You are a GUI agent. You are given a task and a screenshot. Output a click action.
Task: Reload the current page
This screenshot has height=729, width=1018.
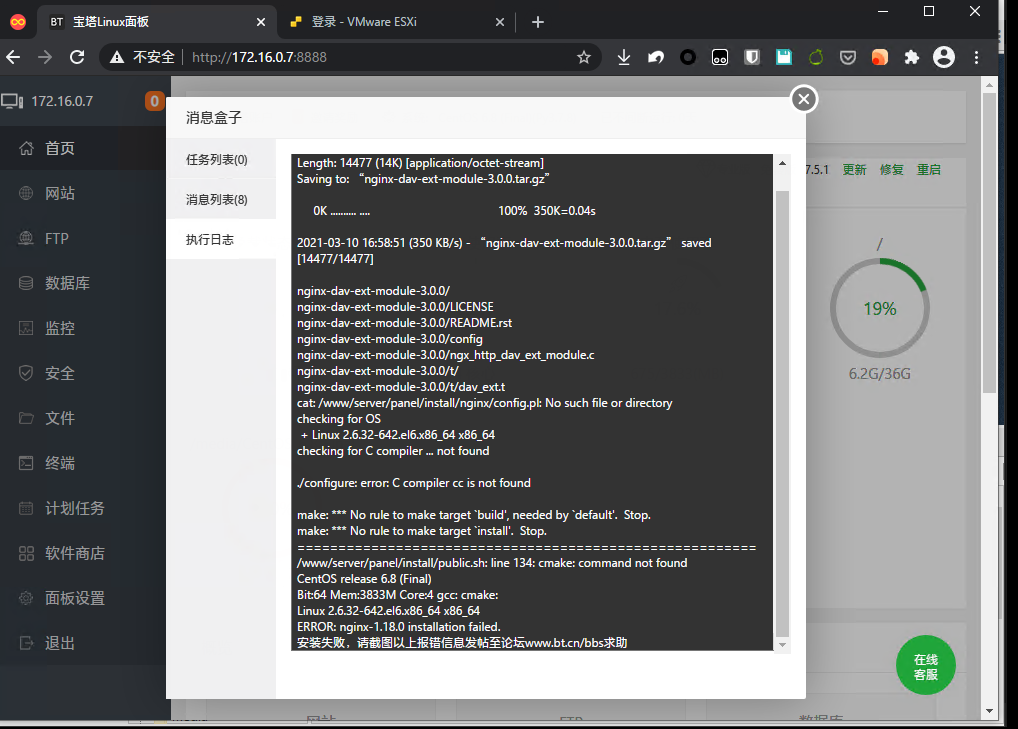click(77, 57)
